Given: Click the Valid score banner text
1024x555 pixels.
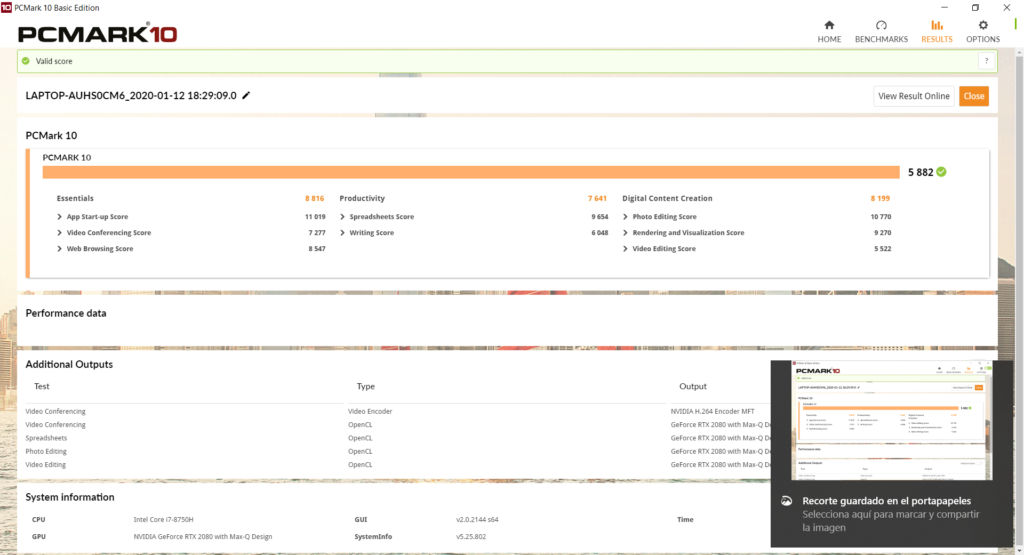Looking at the screenshot, I should pos(54,61).
